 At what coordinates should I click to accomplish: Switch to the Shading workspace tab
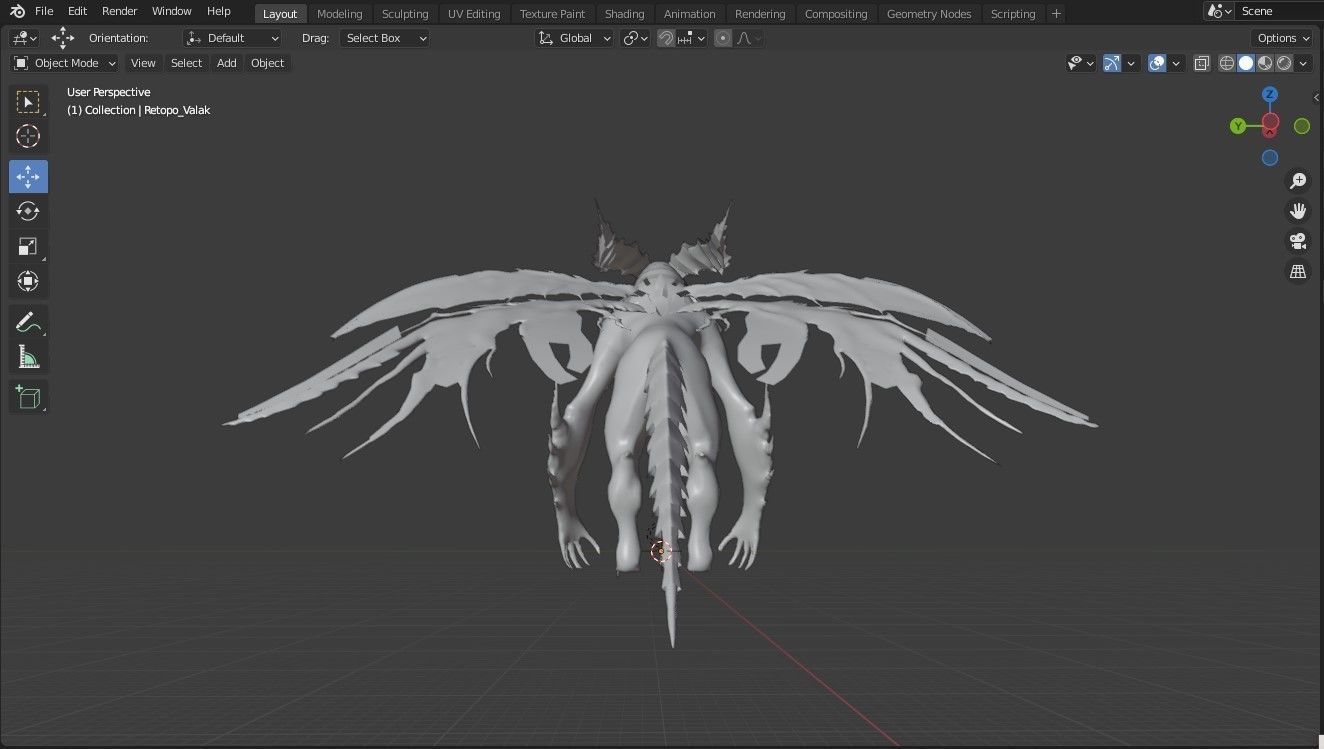point(624,14)
